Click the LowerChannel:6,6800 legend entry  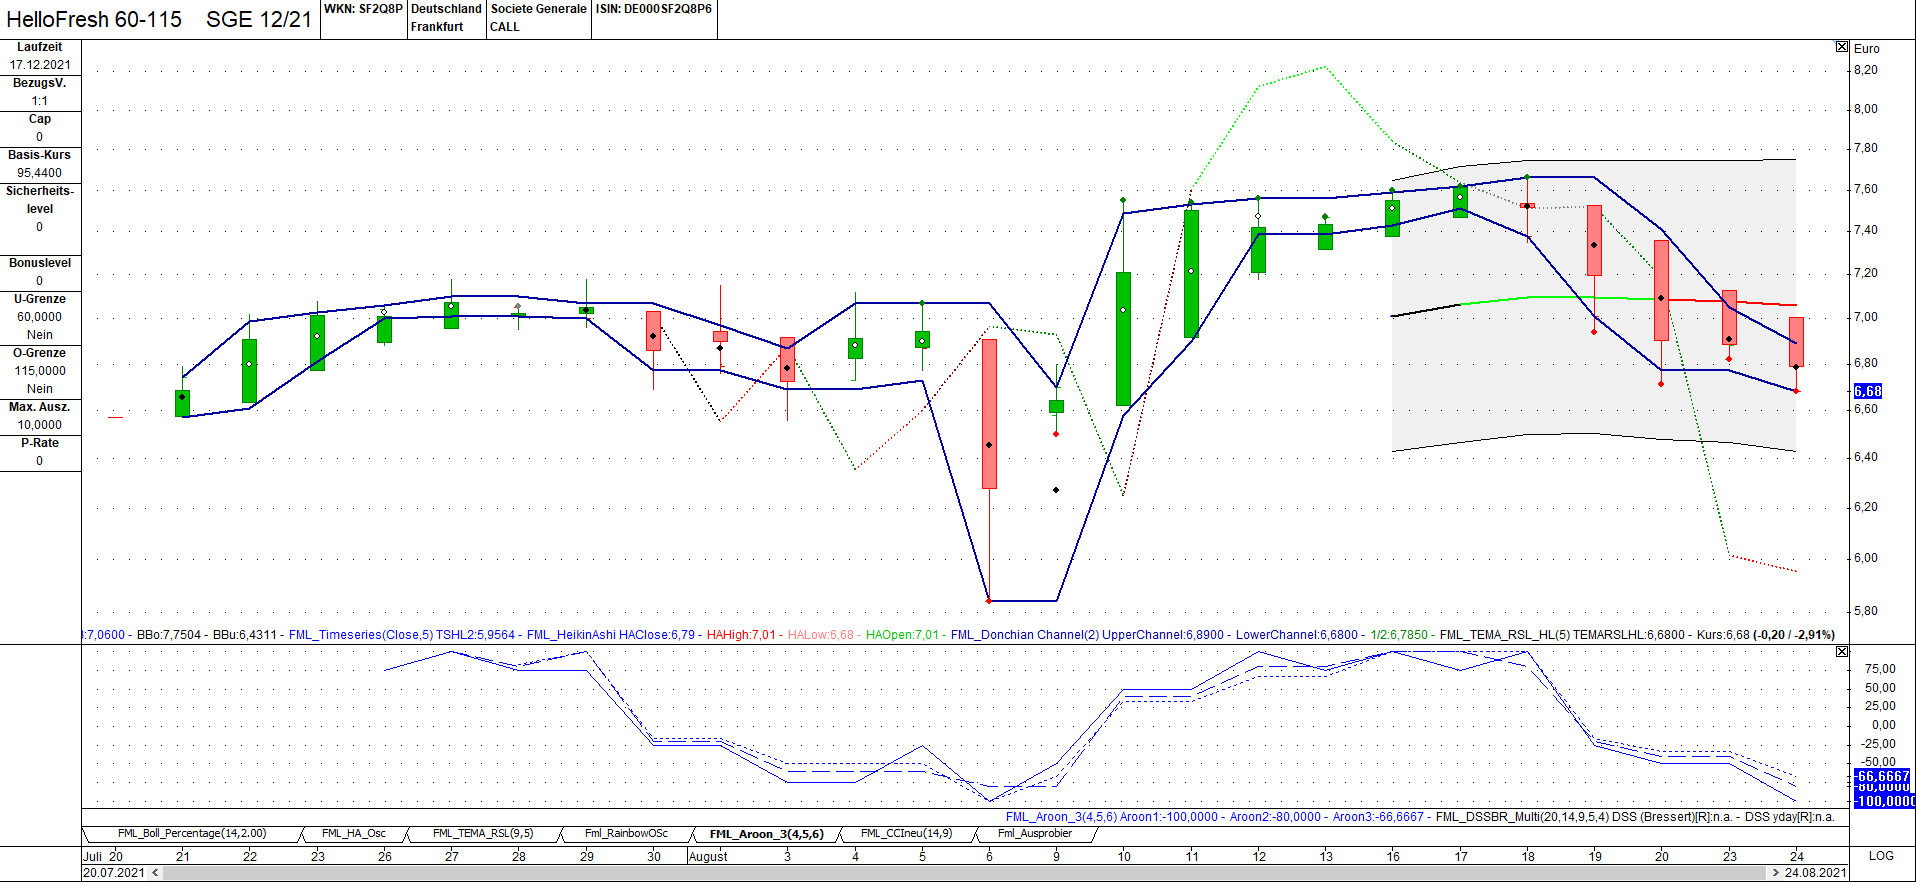click(1297, 635)
